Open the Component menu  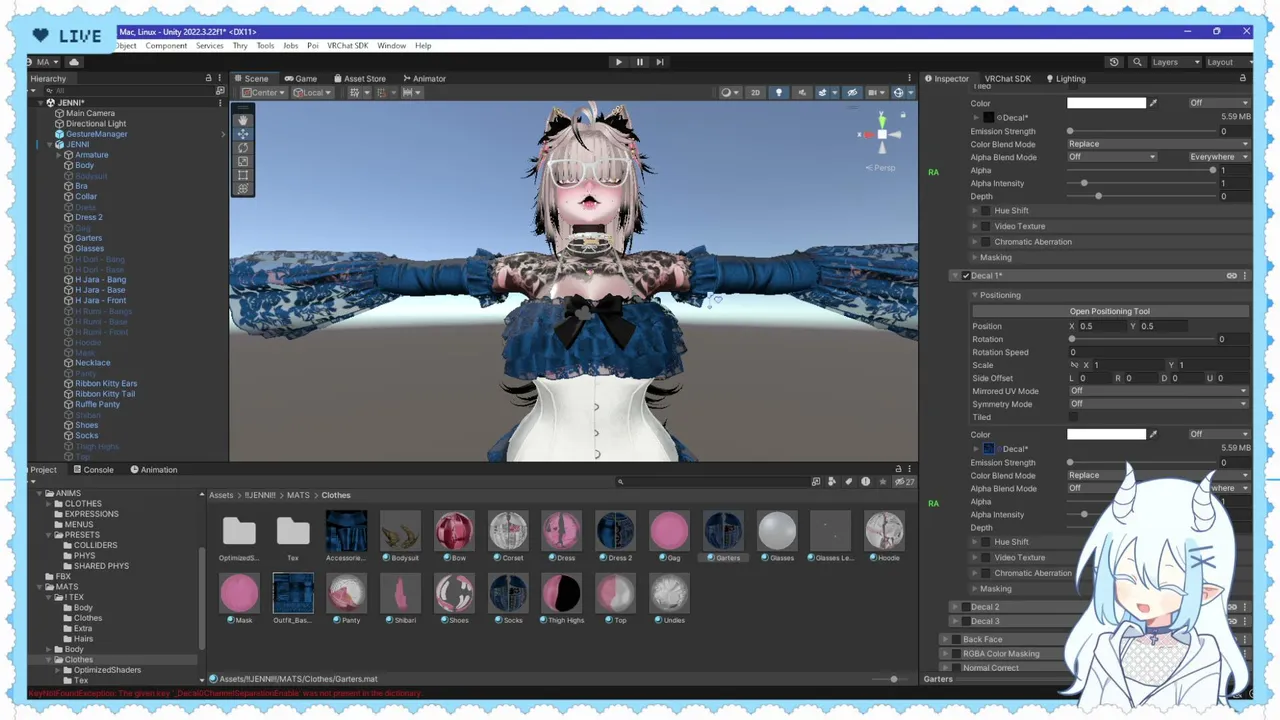coord(166,46)
